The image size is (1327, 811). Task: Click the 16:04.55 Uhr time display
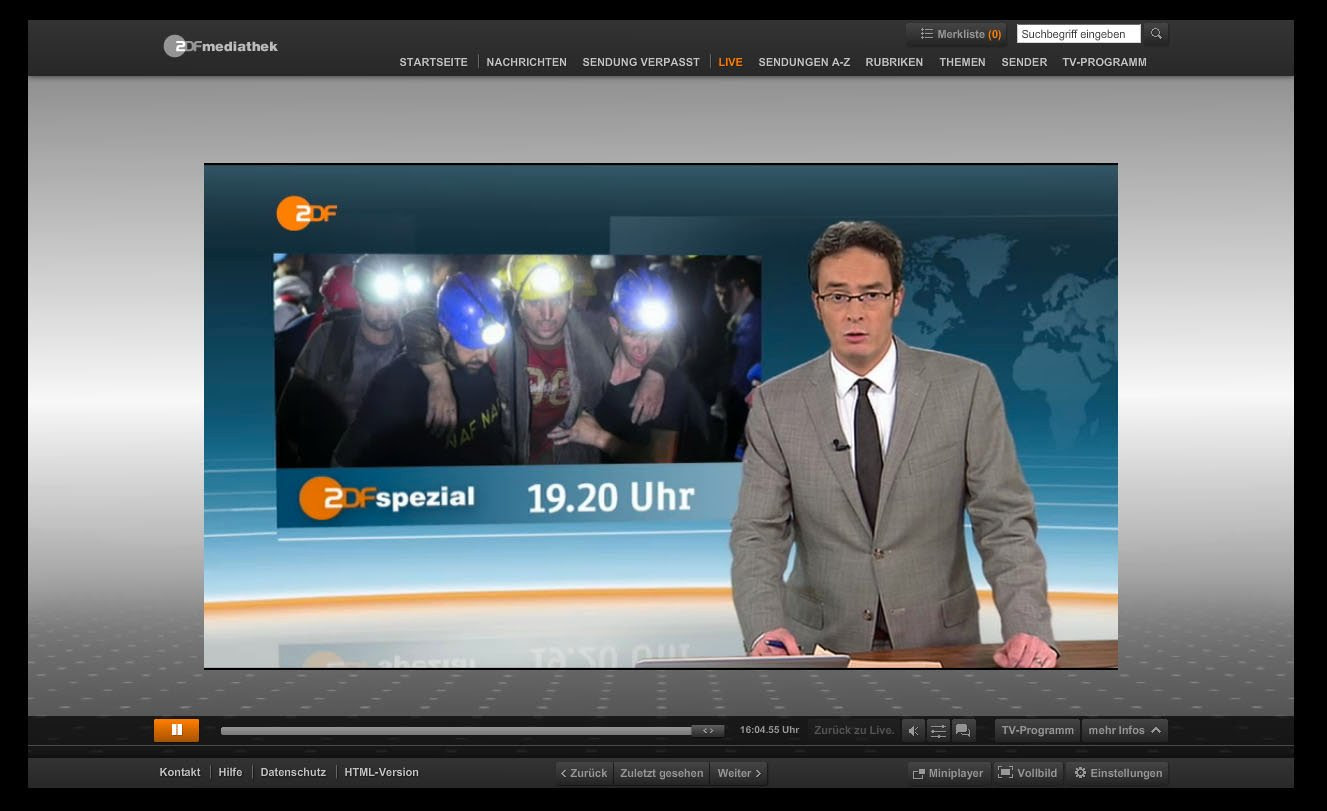point(769,730)
